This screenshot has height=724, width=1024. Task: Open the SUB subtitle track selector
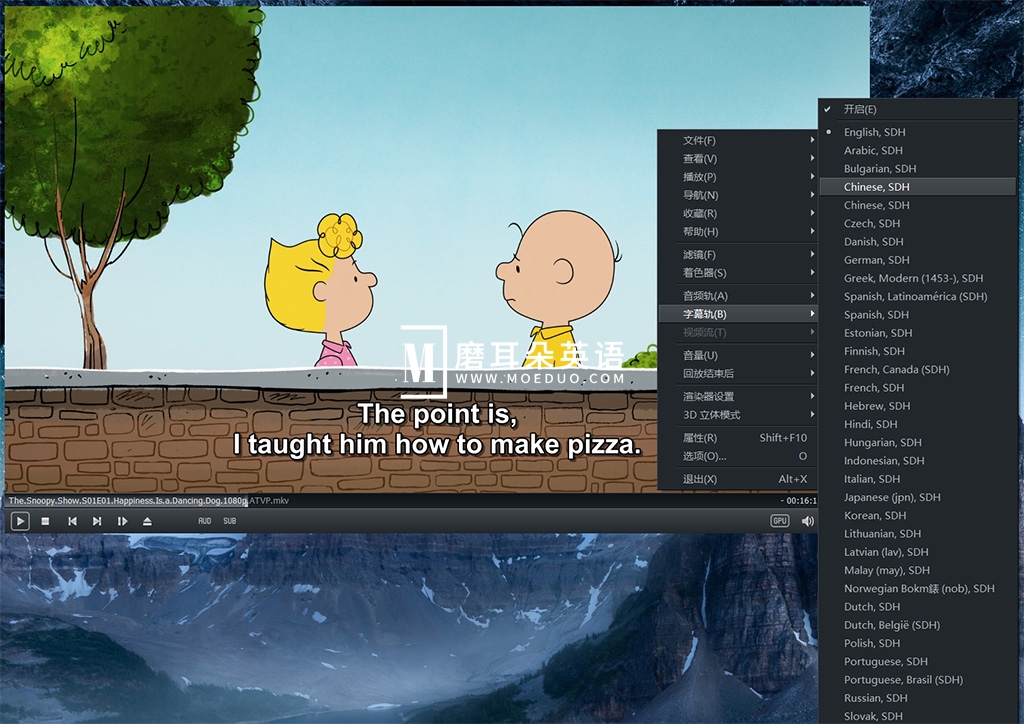point(230,521)
